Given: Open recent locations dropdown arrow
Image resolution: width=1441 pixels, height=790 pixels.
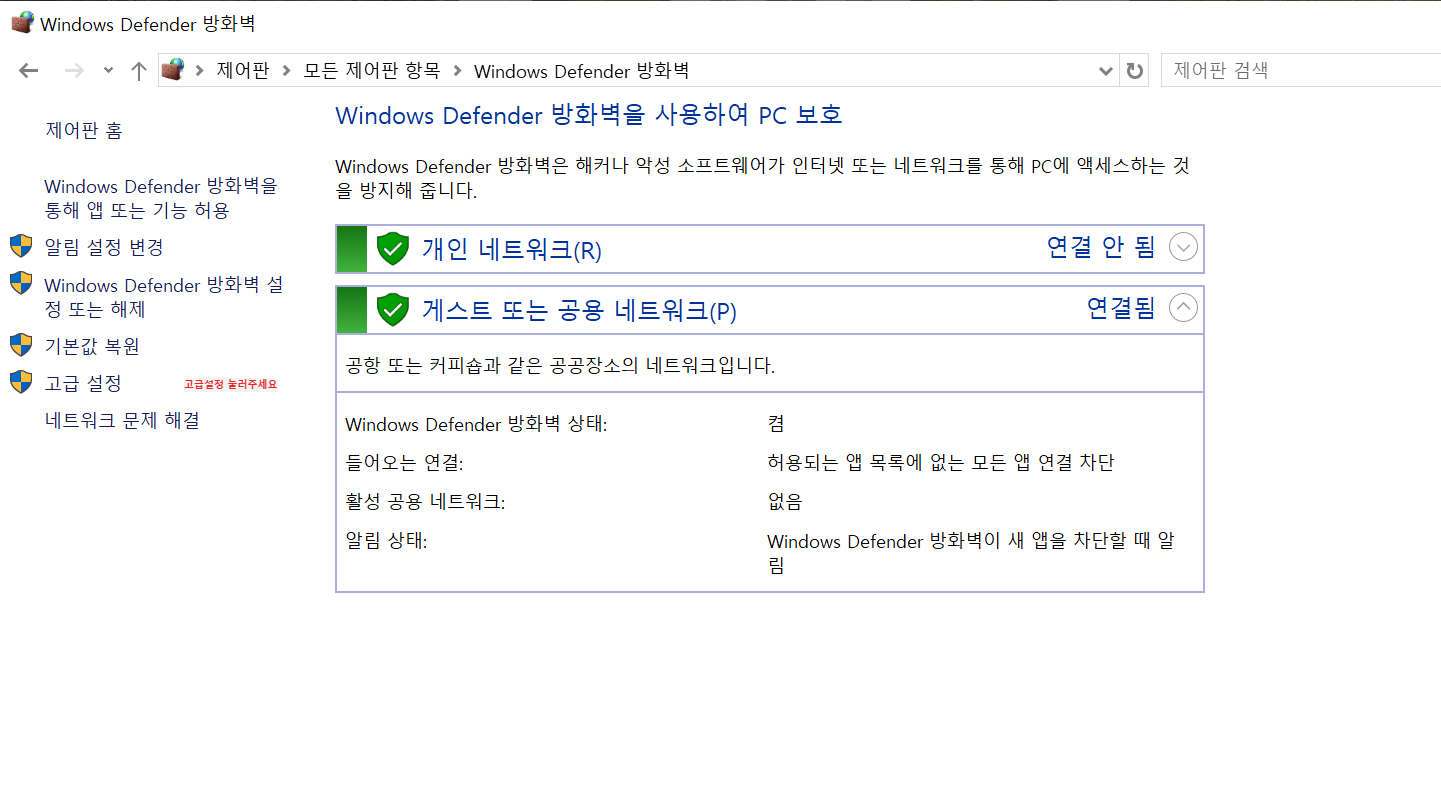Looking at the screenshot, I should [x=108, y=71].
